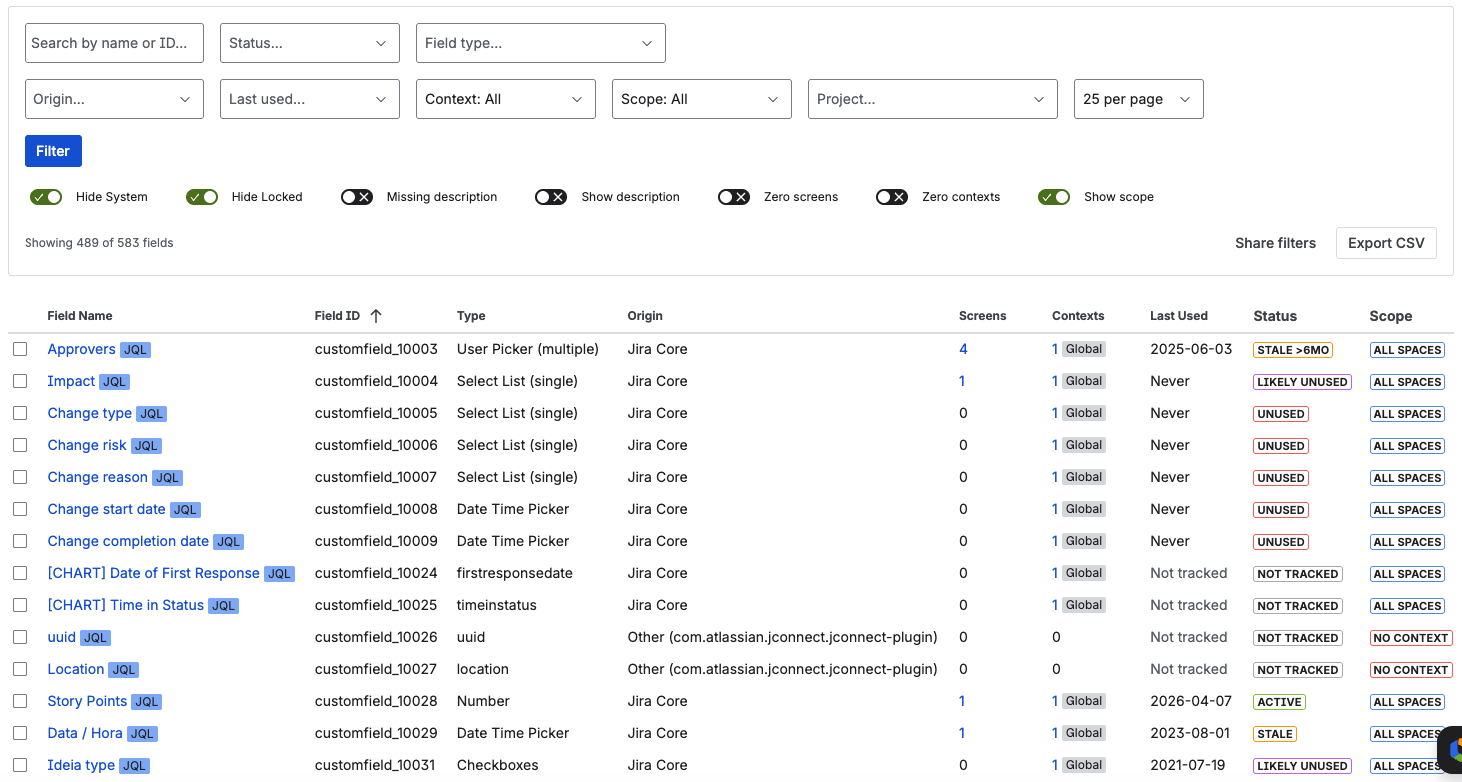Image resolution: width=1462 pixels, height=782 pixels.
Task: Click the blue Filter button
Action: [x=53, y=151]
